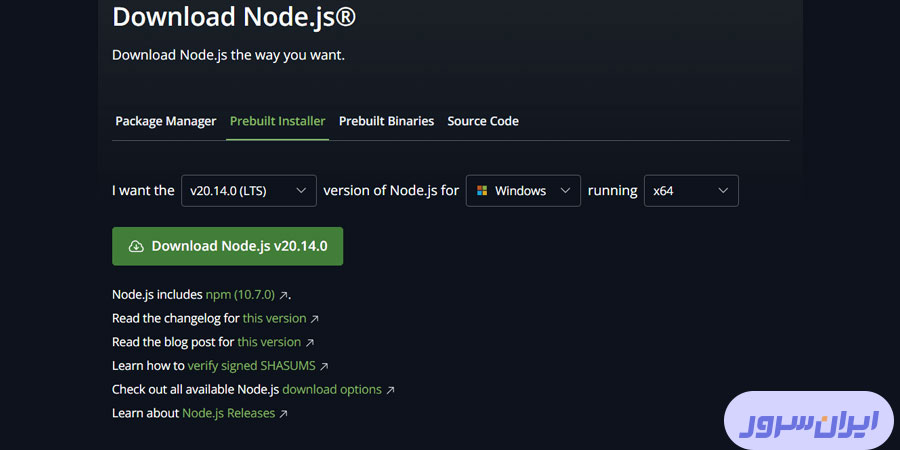900x450 pixels.
Task: Click arrow icon beside download options
Action: (390, 390)
